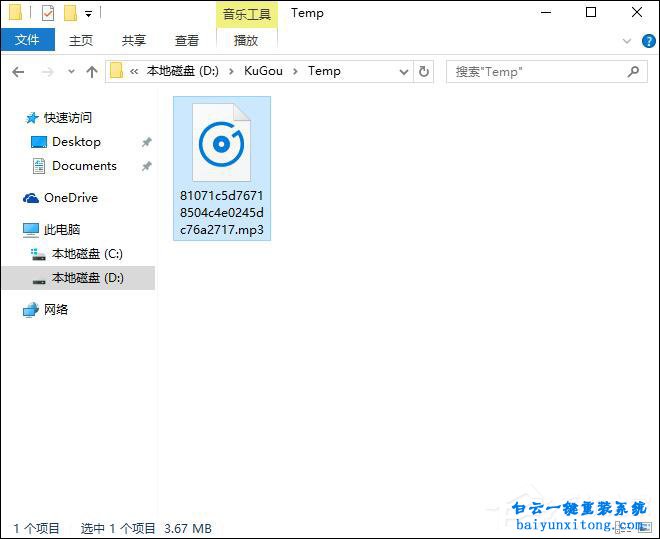Viewport: 660px width, 539px height.
Task: Go up one folder level
Action: tap(92, 72)
